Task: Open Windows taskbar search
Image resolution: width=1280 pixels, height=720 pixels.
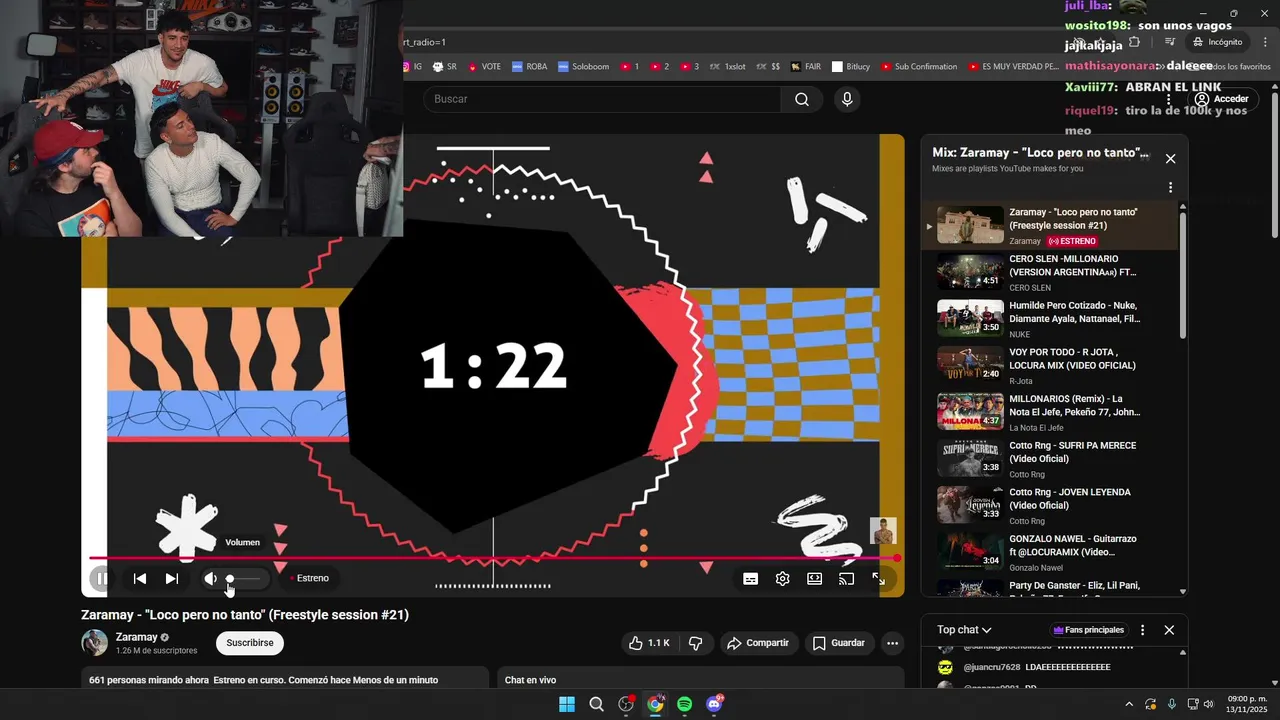Action: [596, 704]
